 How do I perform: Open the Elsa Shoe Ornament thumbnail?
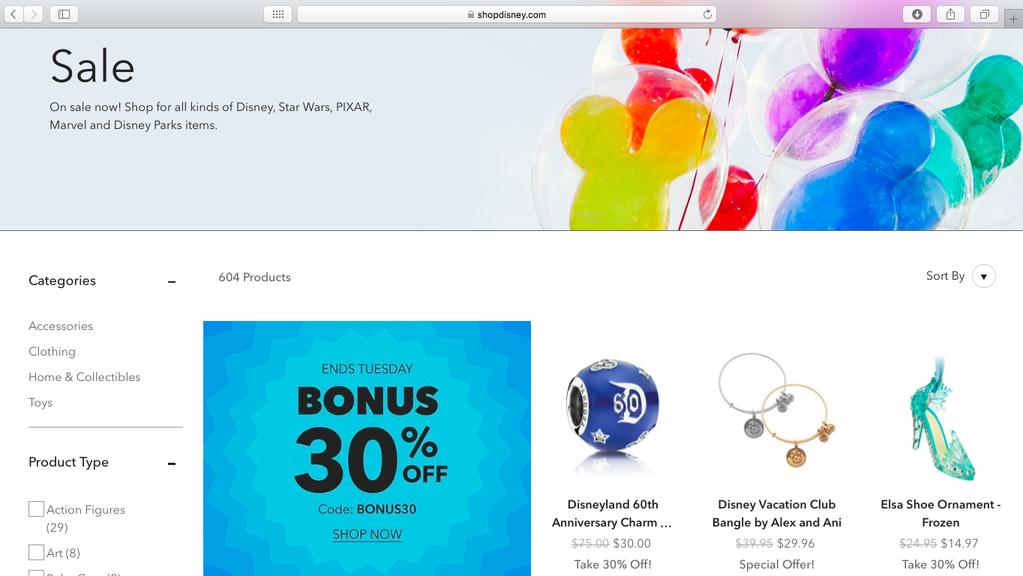941,419
